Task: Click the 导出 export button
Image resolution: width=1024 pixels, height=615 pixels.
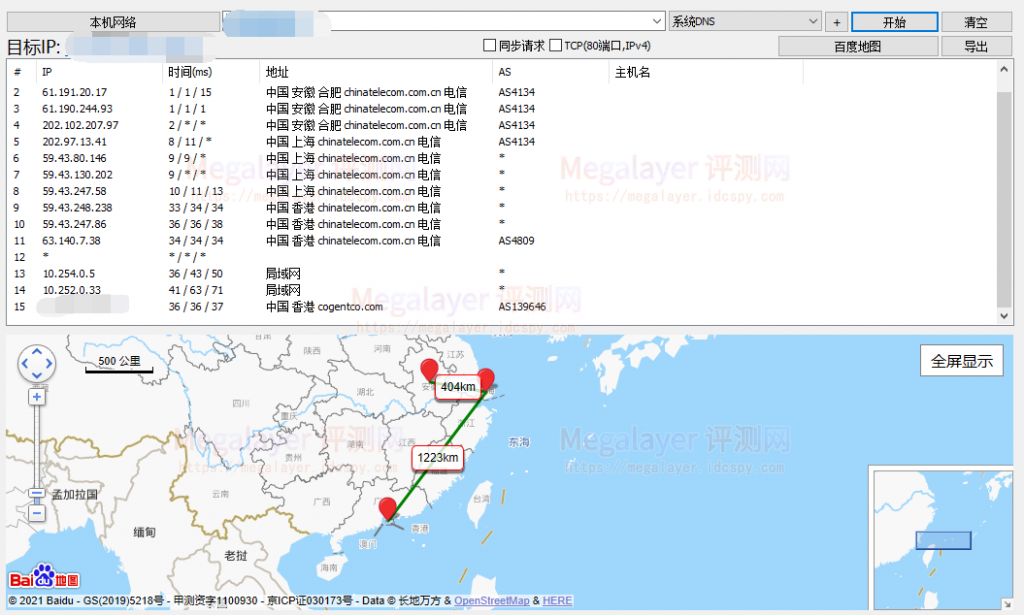Action: coord(975,46)
